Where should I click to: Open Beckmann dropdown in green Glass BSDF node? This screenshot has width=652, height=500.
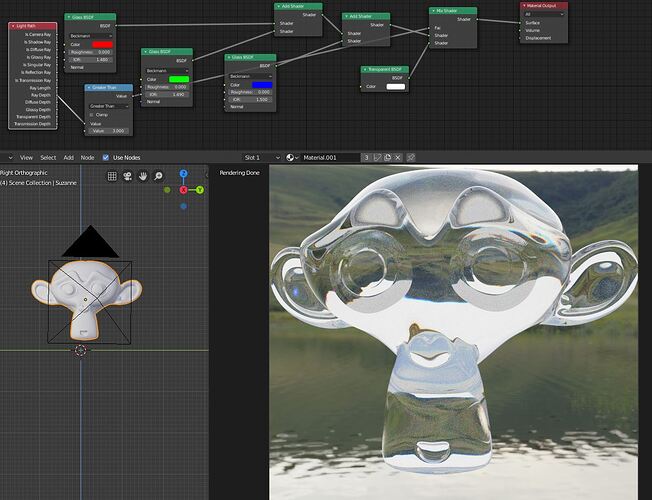(x=167, y=71)
